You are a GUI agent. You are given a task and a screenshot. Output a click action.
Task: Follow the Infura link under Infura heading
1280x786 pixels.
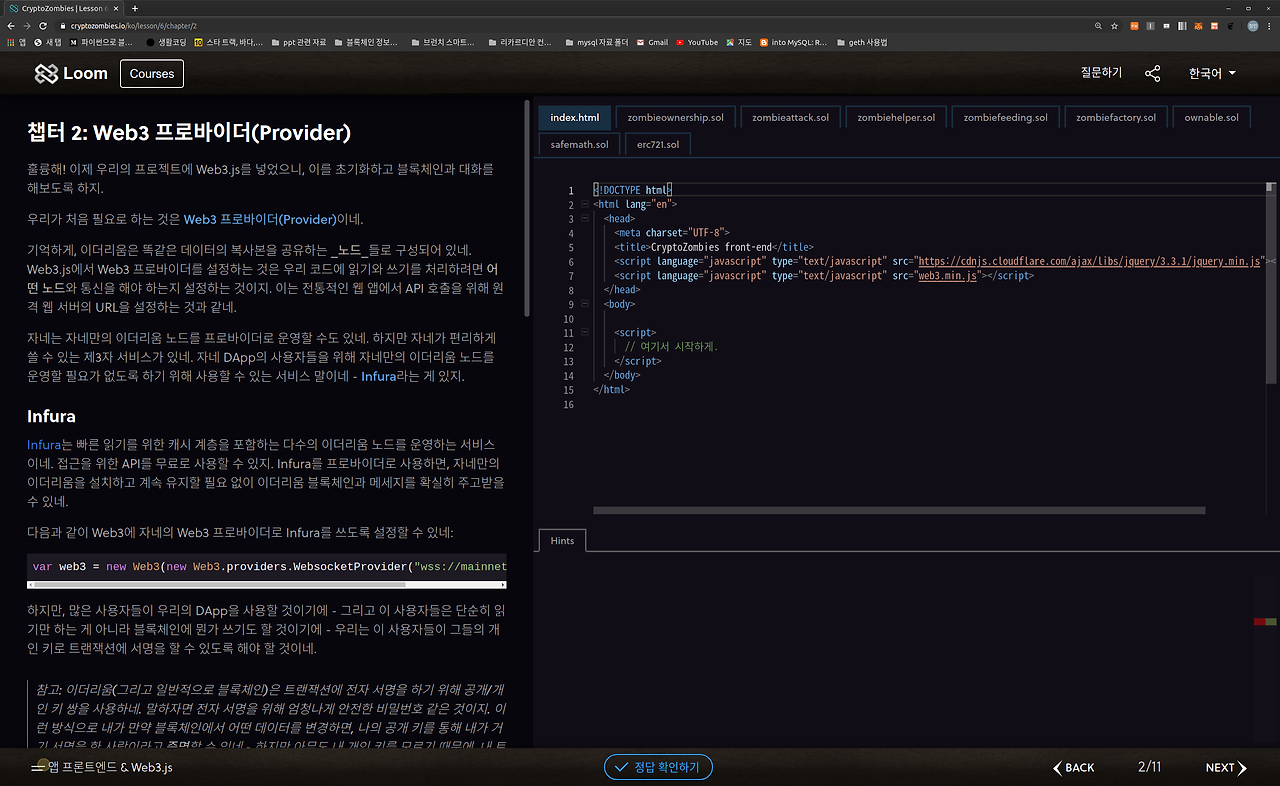coord(44,444)
